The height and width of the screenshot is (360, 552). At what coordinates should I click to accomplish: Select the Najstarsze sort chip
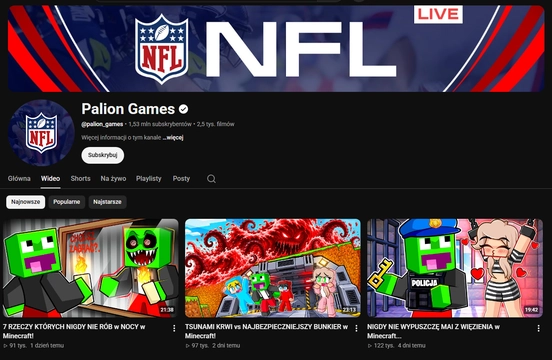click(107, 202)
